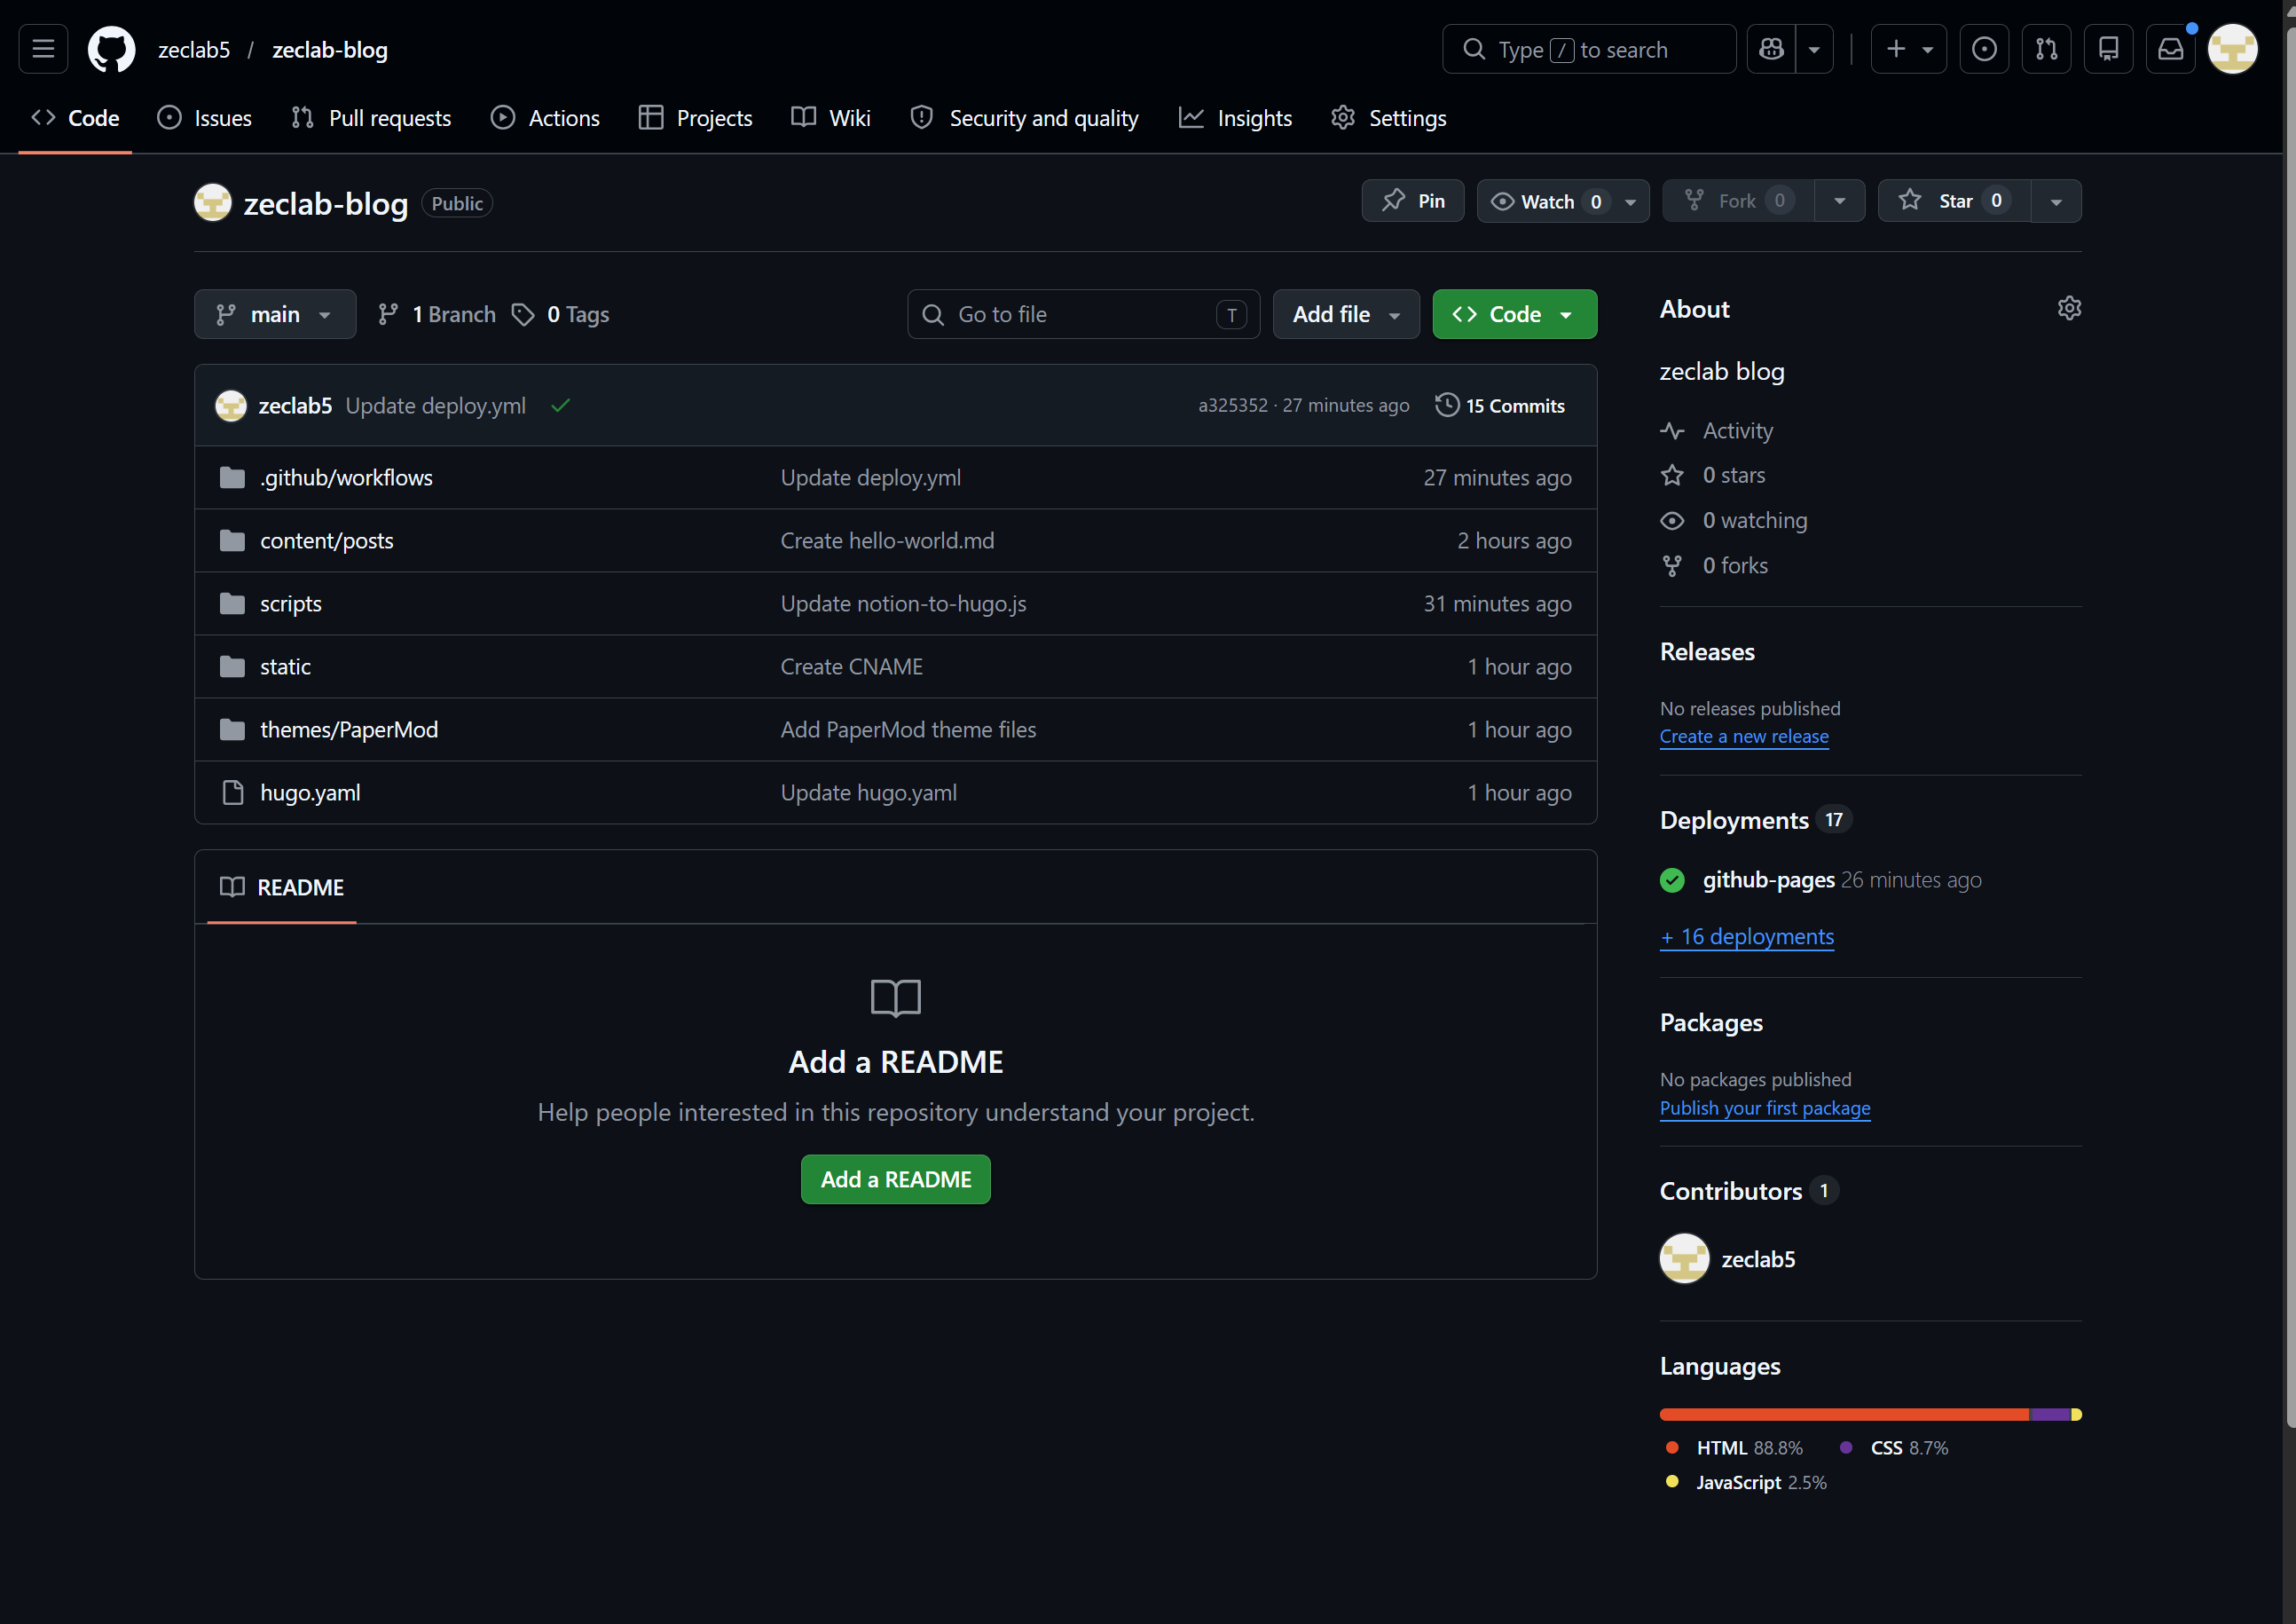Switch to the Issues tab
The height and width of the screenshot is (1624, 2296).
tap(205, 118)
